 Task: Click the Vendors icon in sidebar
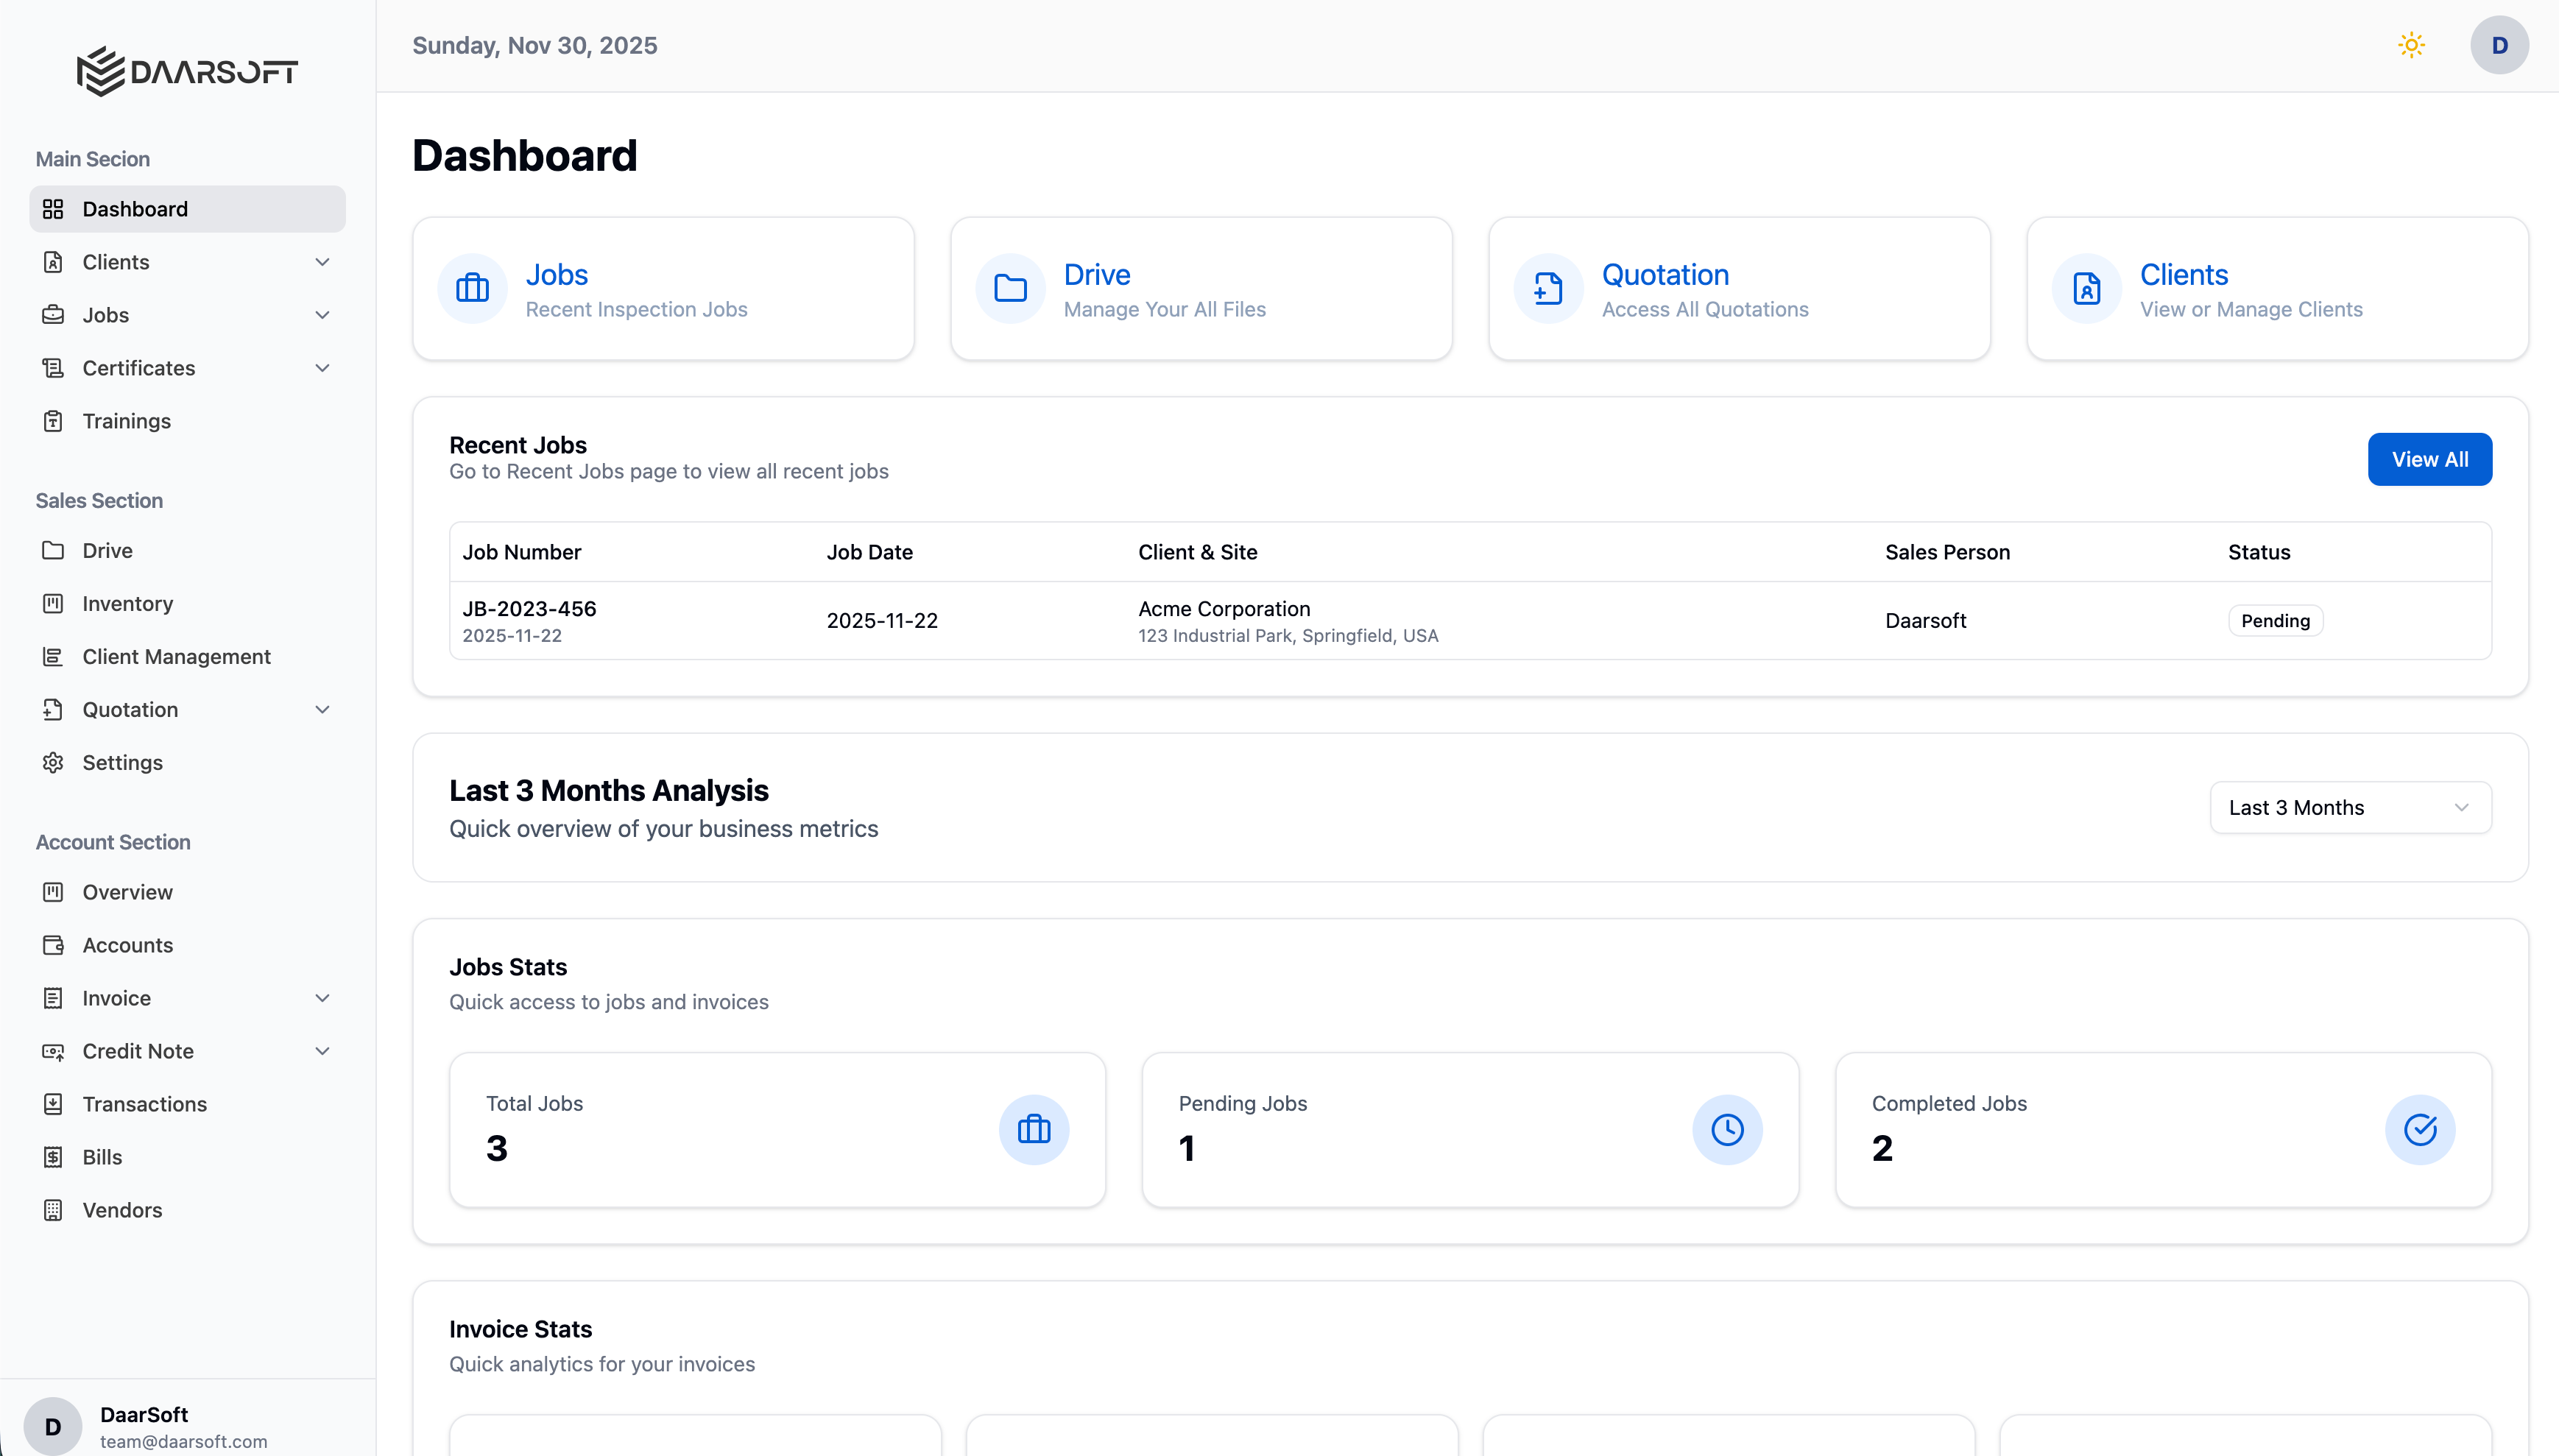(53, 1210)
